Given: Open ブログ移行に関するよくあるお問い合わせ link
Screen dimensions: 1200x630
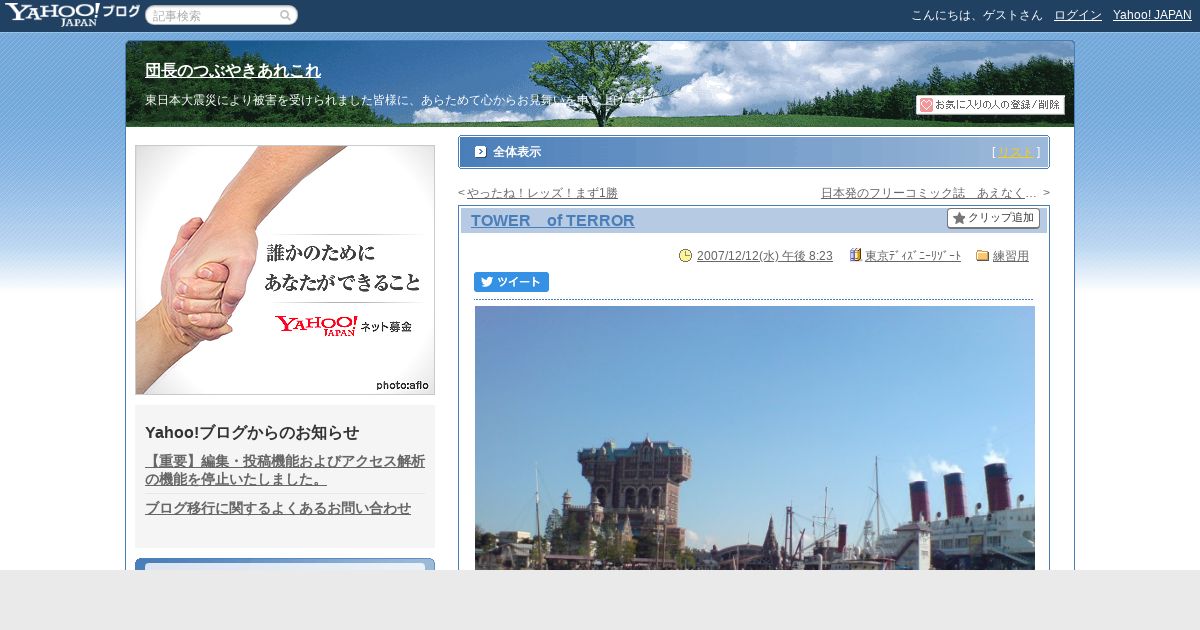Looking at the screenshot, I should pos(278,508).
